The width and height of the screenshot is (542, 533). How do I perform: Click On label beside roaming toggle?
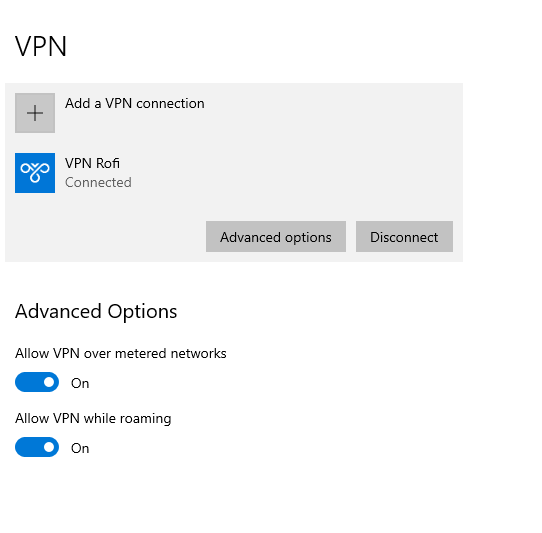pos(80,448)
